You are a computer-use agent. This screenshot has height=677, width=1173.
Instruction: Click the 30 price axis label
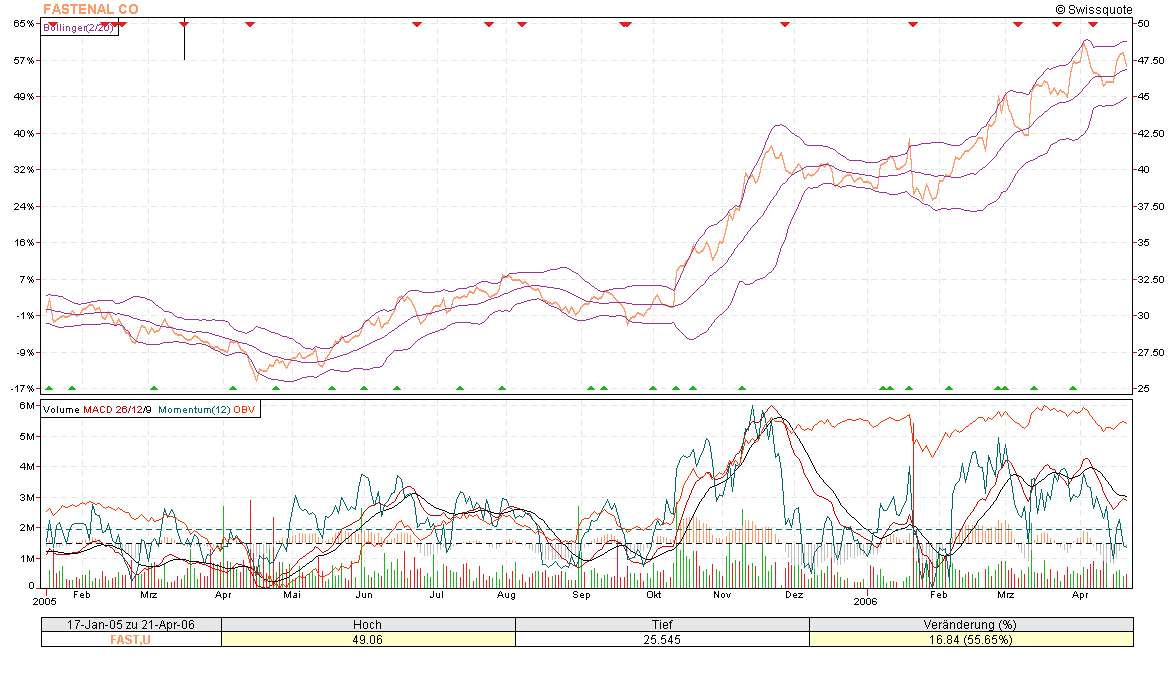pos(1144,315)
